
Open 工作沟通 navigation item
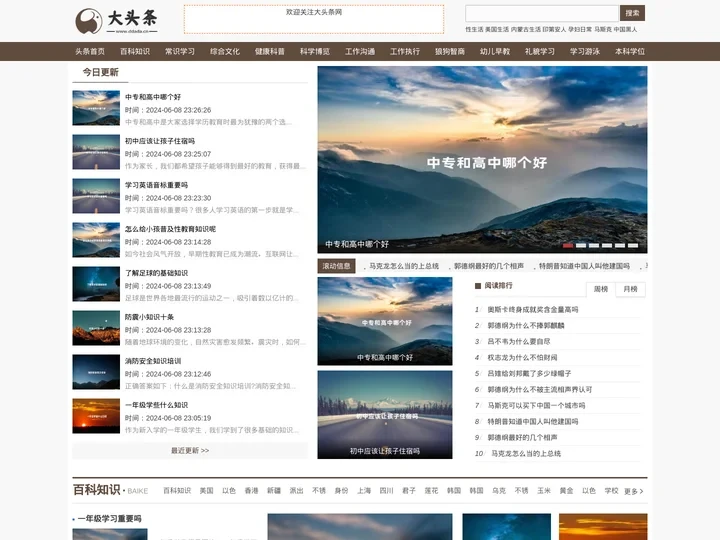coord(360,51)
